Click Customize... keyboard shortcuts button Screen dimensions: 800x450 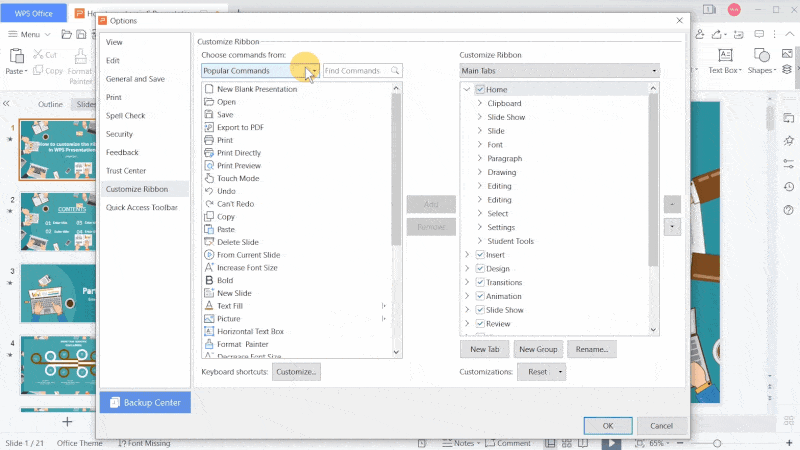coord(296,372)
